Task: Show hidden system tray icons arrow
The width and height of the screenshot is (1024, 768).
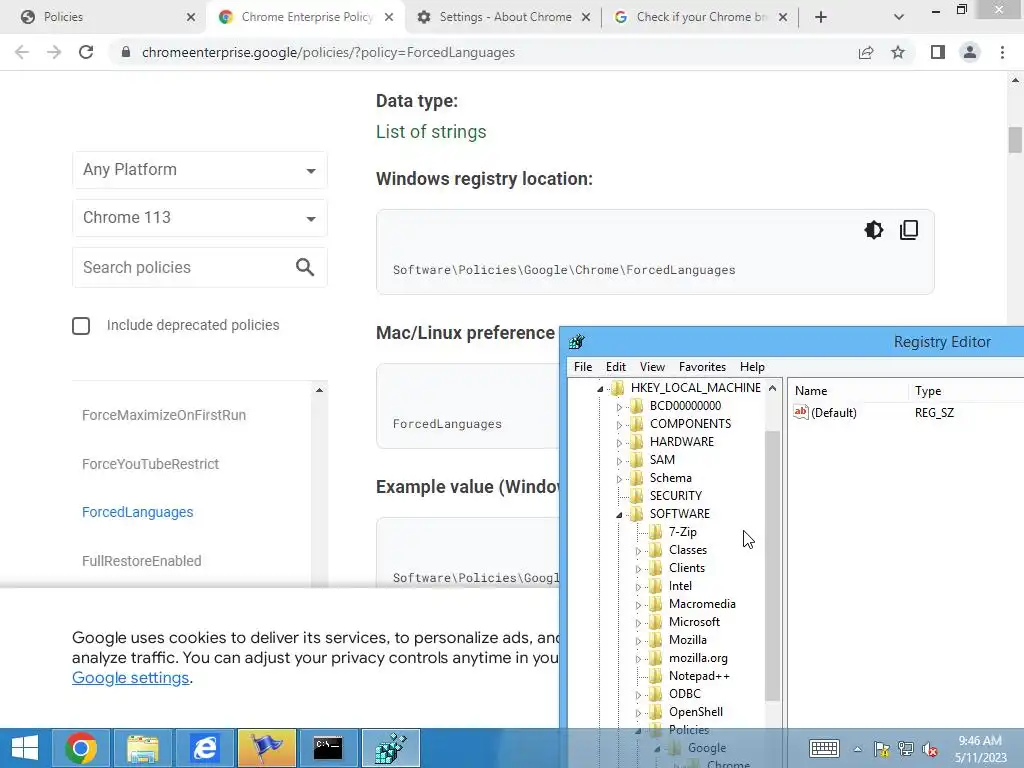Action: 857,749
